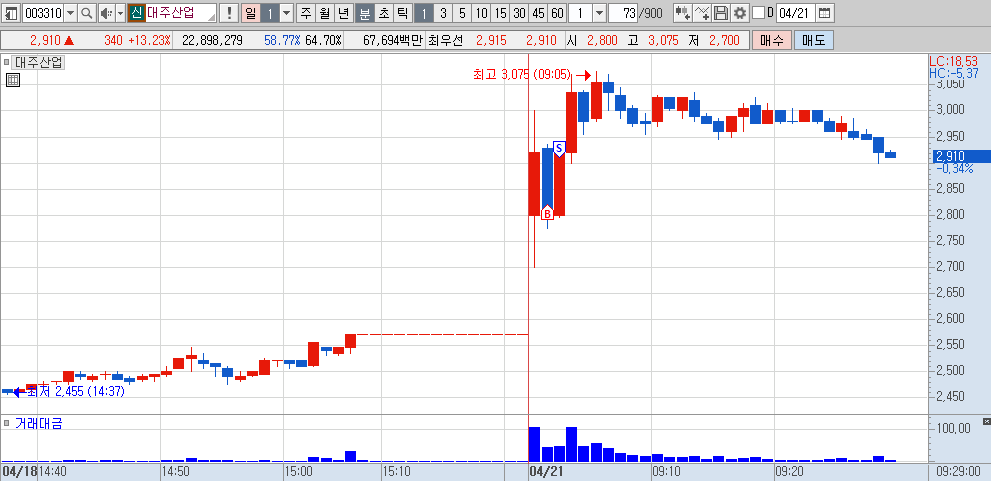Click the date field 04/21
Viewport: 991px width, 481px height.
pos(795,13)
